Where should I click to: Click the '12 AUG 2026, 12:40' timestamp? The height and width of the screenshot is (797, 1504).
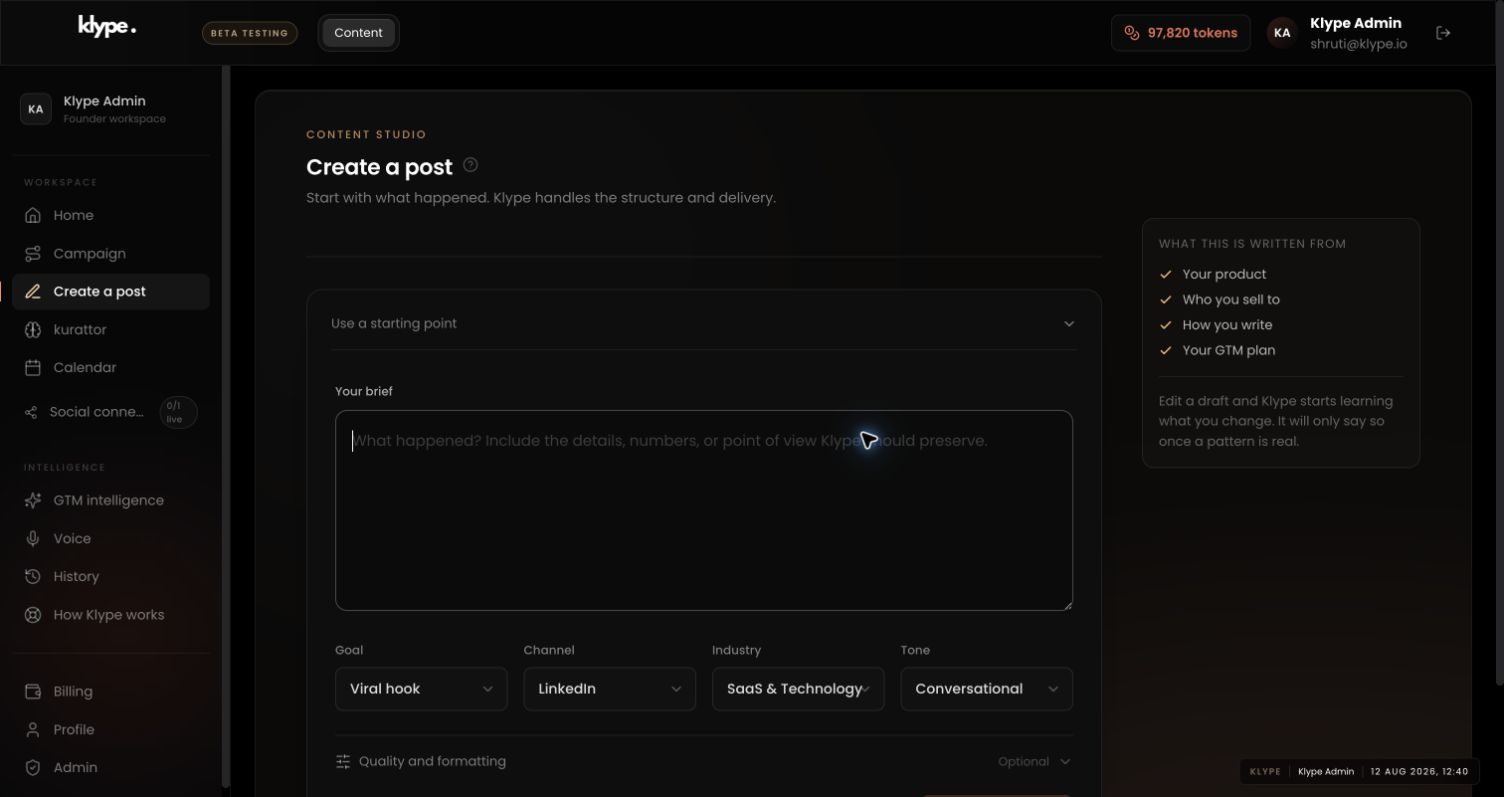pos(1419,772)
